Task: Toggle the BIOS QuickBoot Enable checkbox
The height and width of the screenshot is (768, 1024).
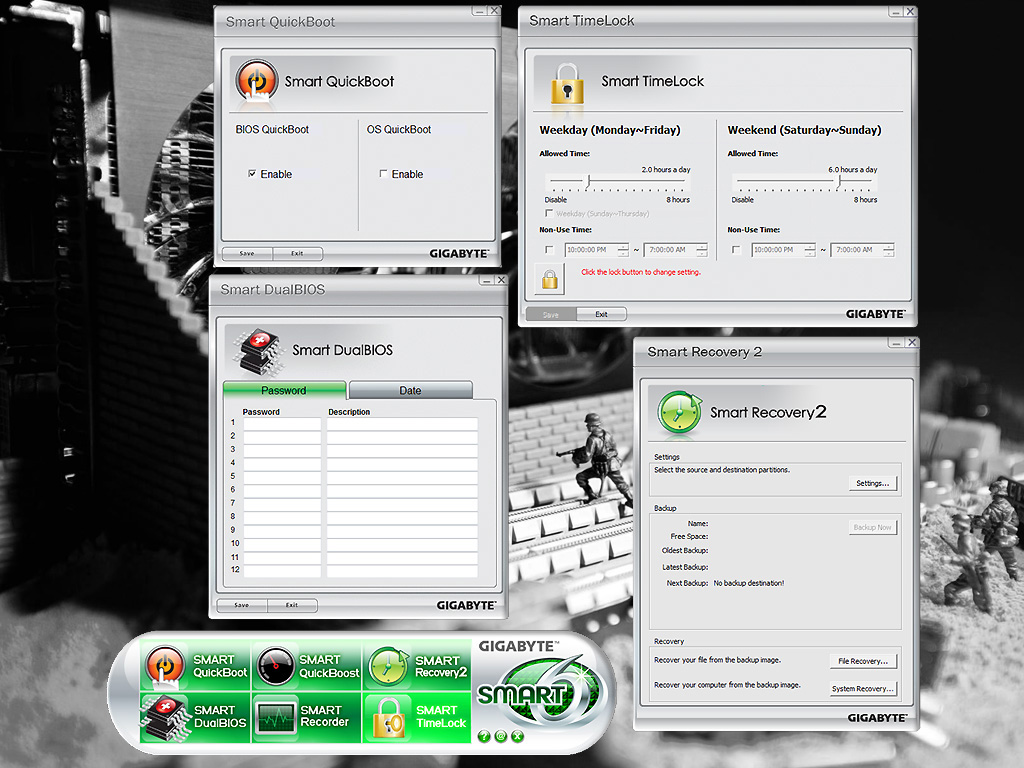Action: 252,174
